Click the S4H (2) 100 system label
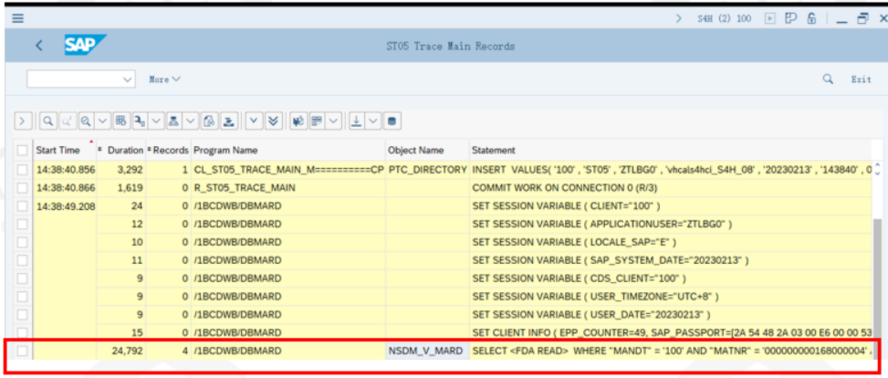888x378 pixels. (724, 19)
